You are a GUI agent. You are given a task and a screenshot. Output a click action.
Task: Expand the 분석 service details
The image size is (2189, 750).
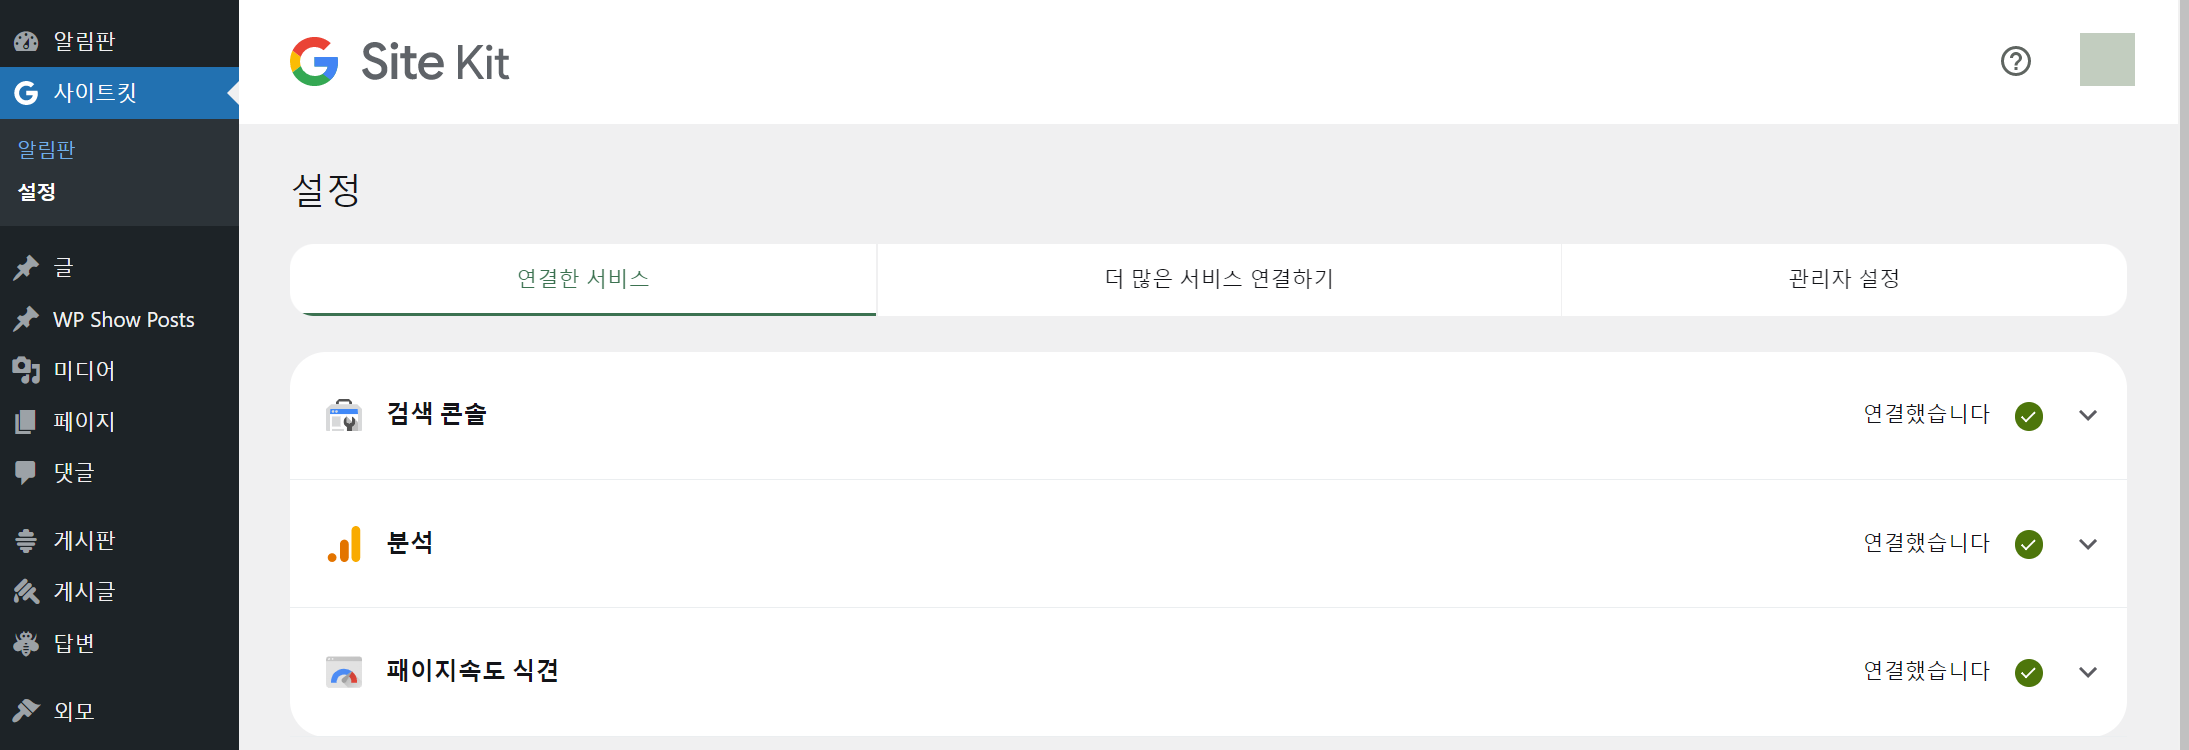2088,544
